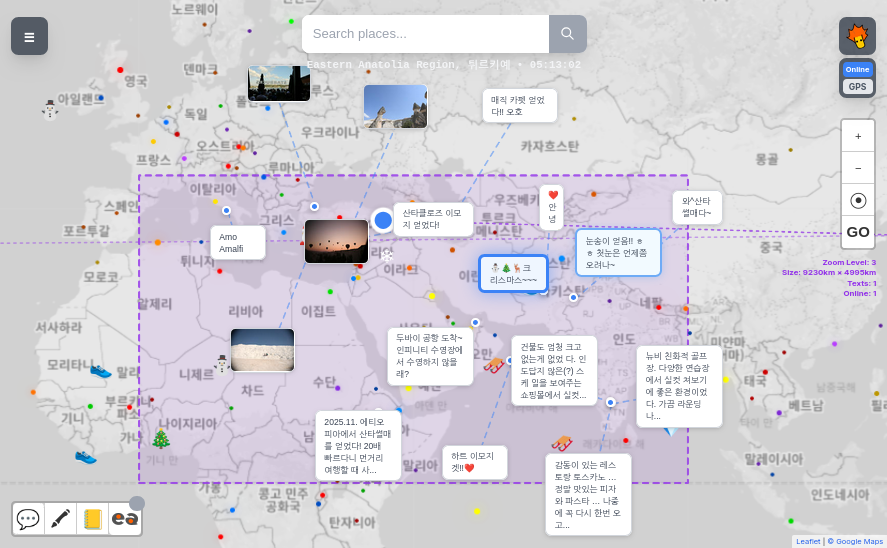Click the Size 9230km x 4995km text
Screen dimensions: 887x548
(x=829, y=273)
